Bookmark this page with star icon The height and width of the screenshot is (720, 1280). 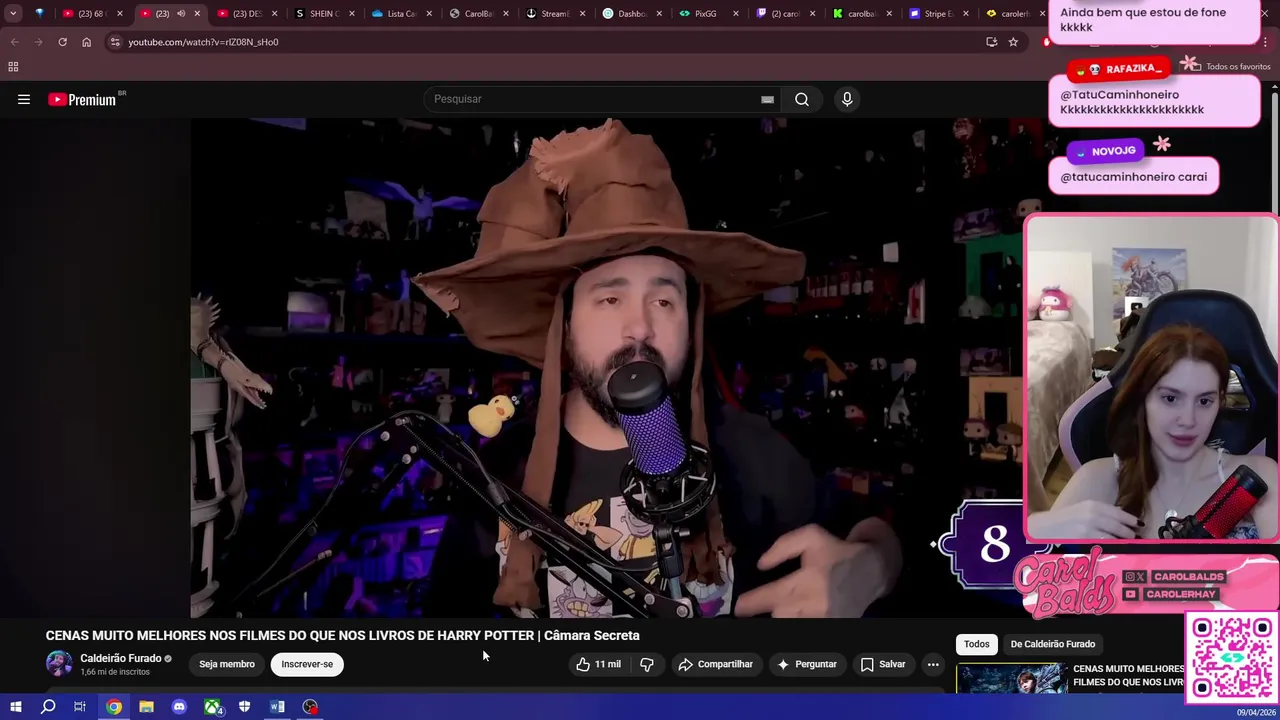[x=1013, y=42]
